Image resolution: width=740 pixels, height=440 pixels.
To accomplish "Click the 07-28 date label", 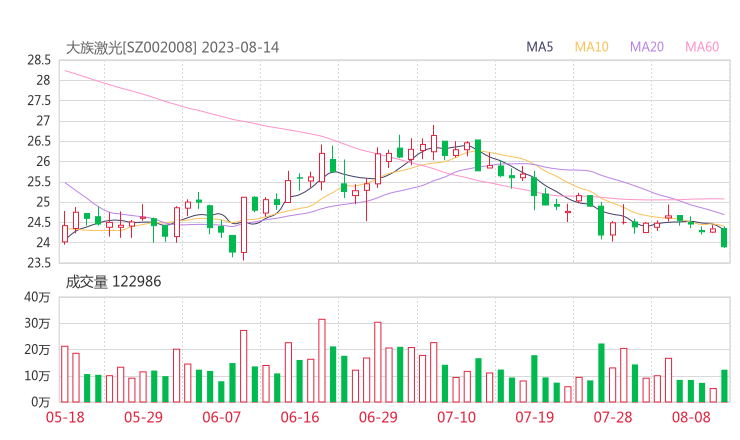I will point(613,417).
